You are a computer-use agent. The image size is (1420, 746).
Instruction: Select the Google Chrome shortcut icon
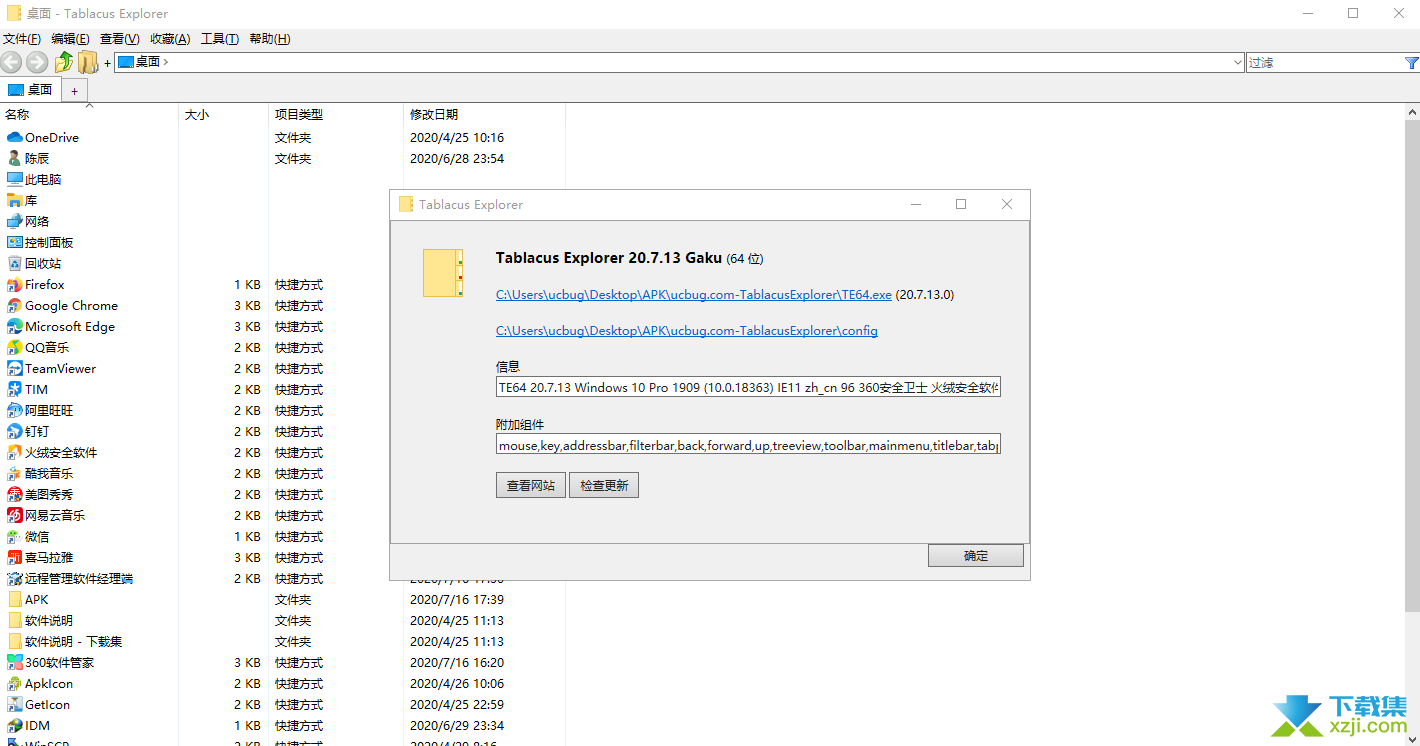pos(14,305)
